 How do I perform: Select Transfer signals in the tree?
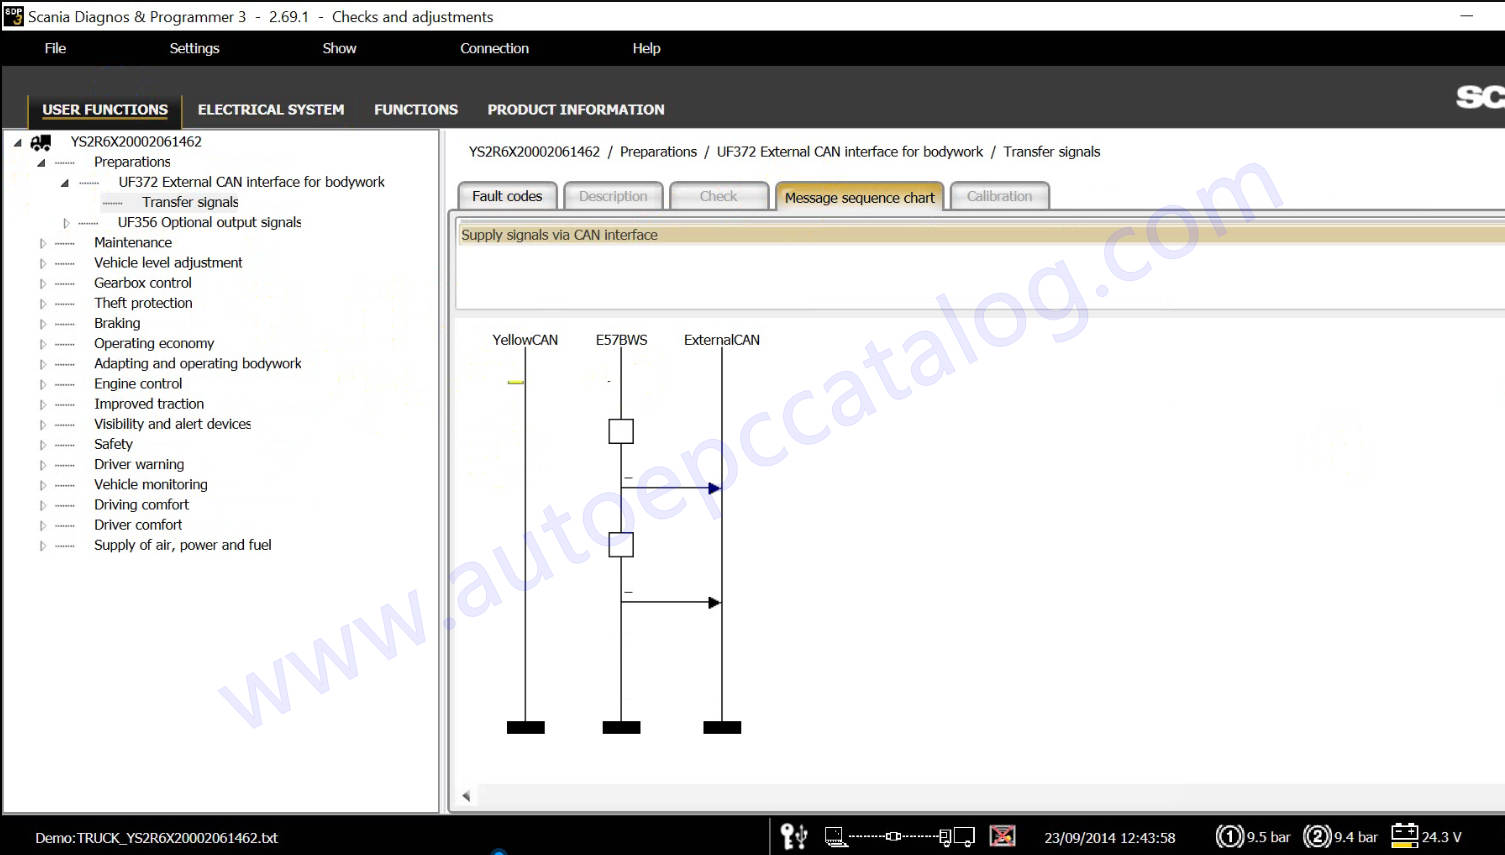point(190,202)
